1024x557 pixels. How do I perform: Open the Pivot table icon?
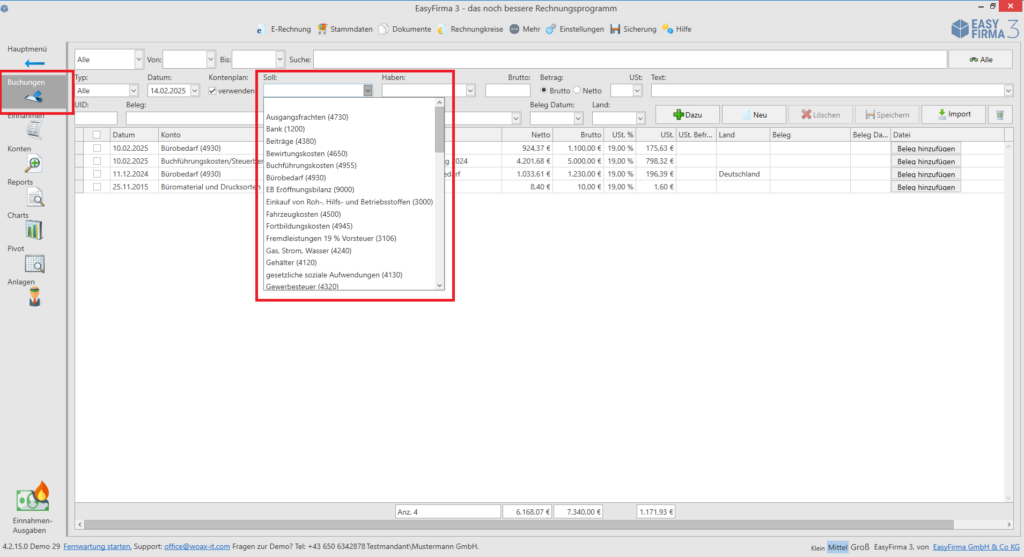click(x=35, y=264)
